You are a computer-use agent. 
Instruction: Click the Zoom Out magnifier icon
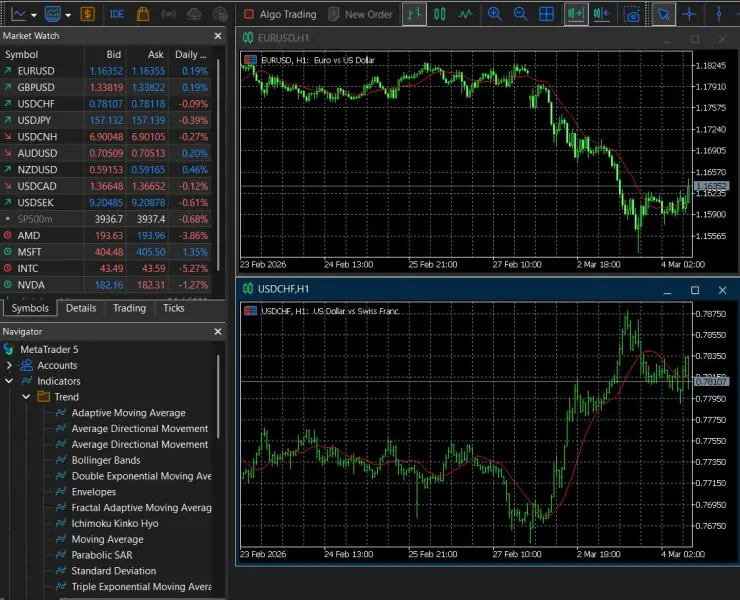pos(520,15)
